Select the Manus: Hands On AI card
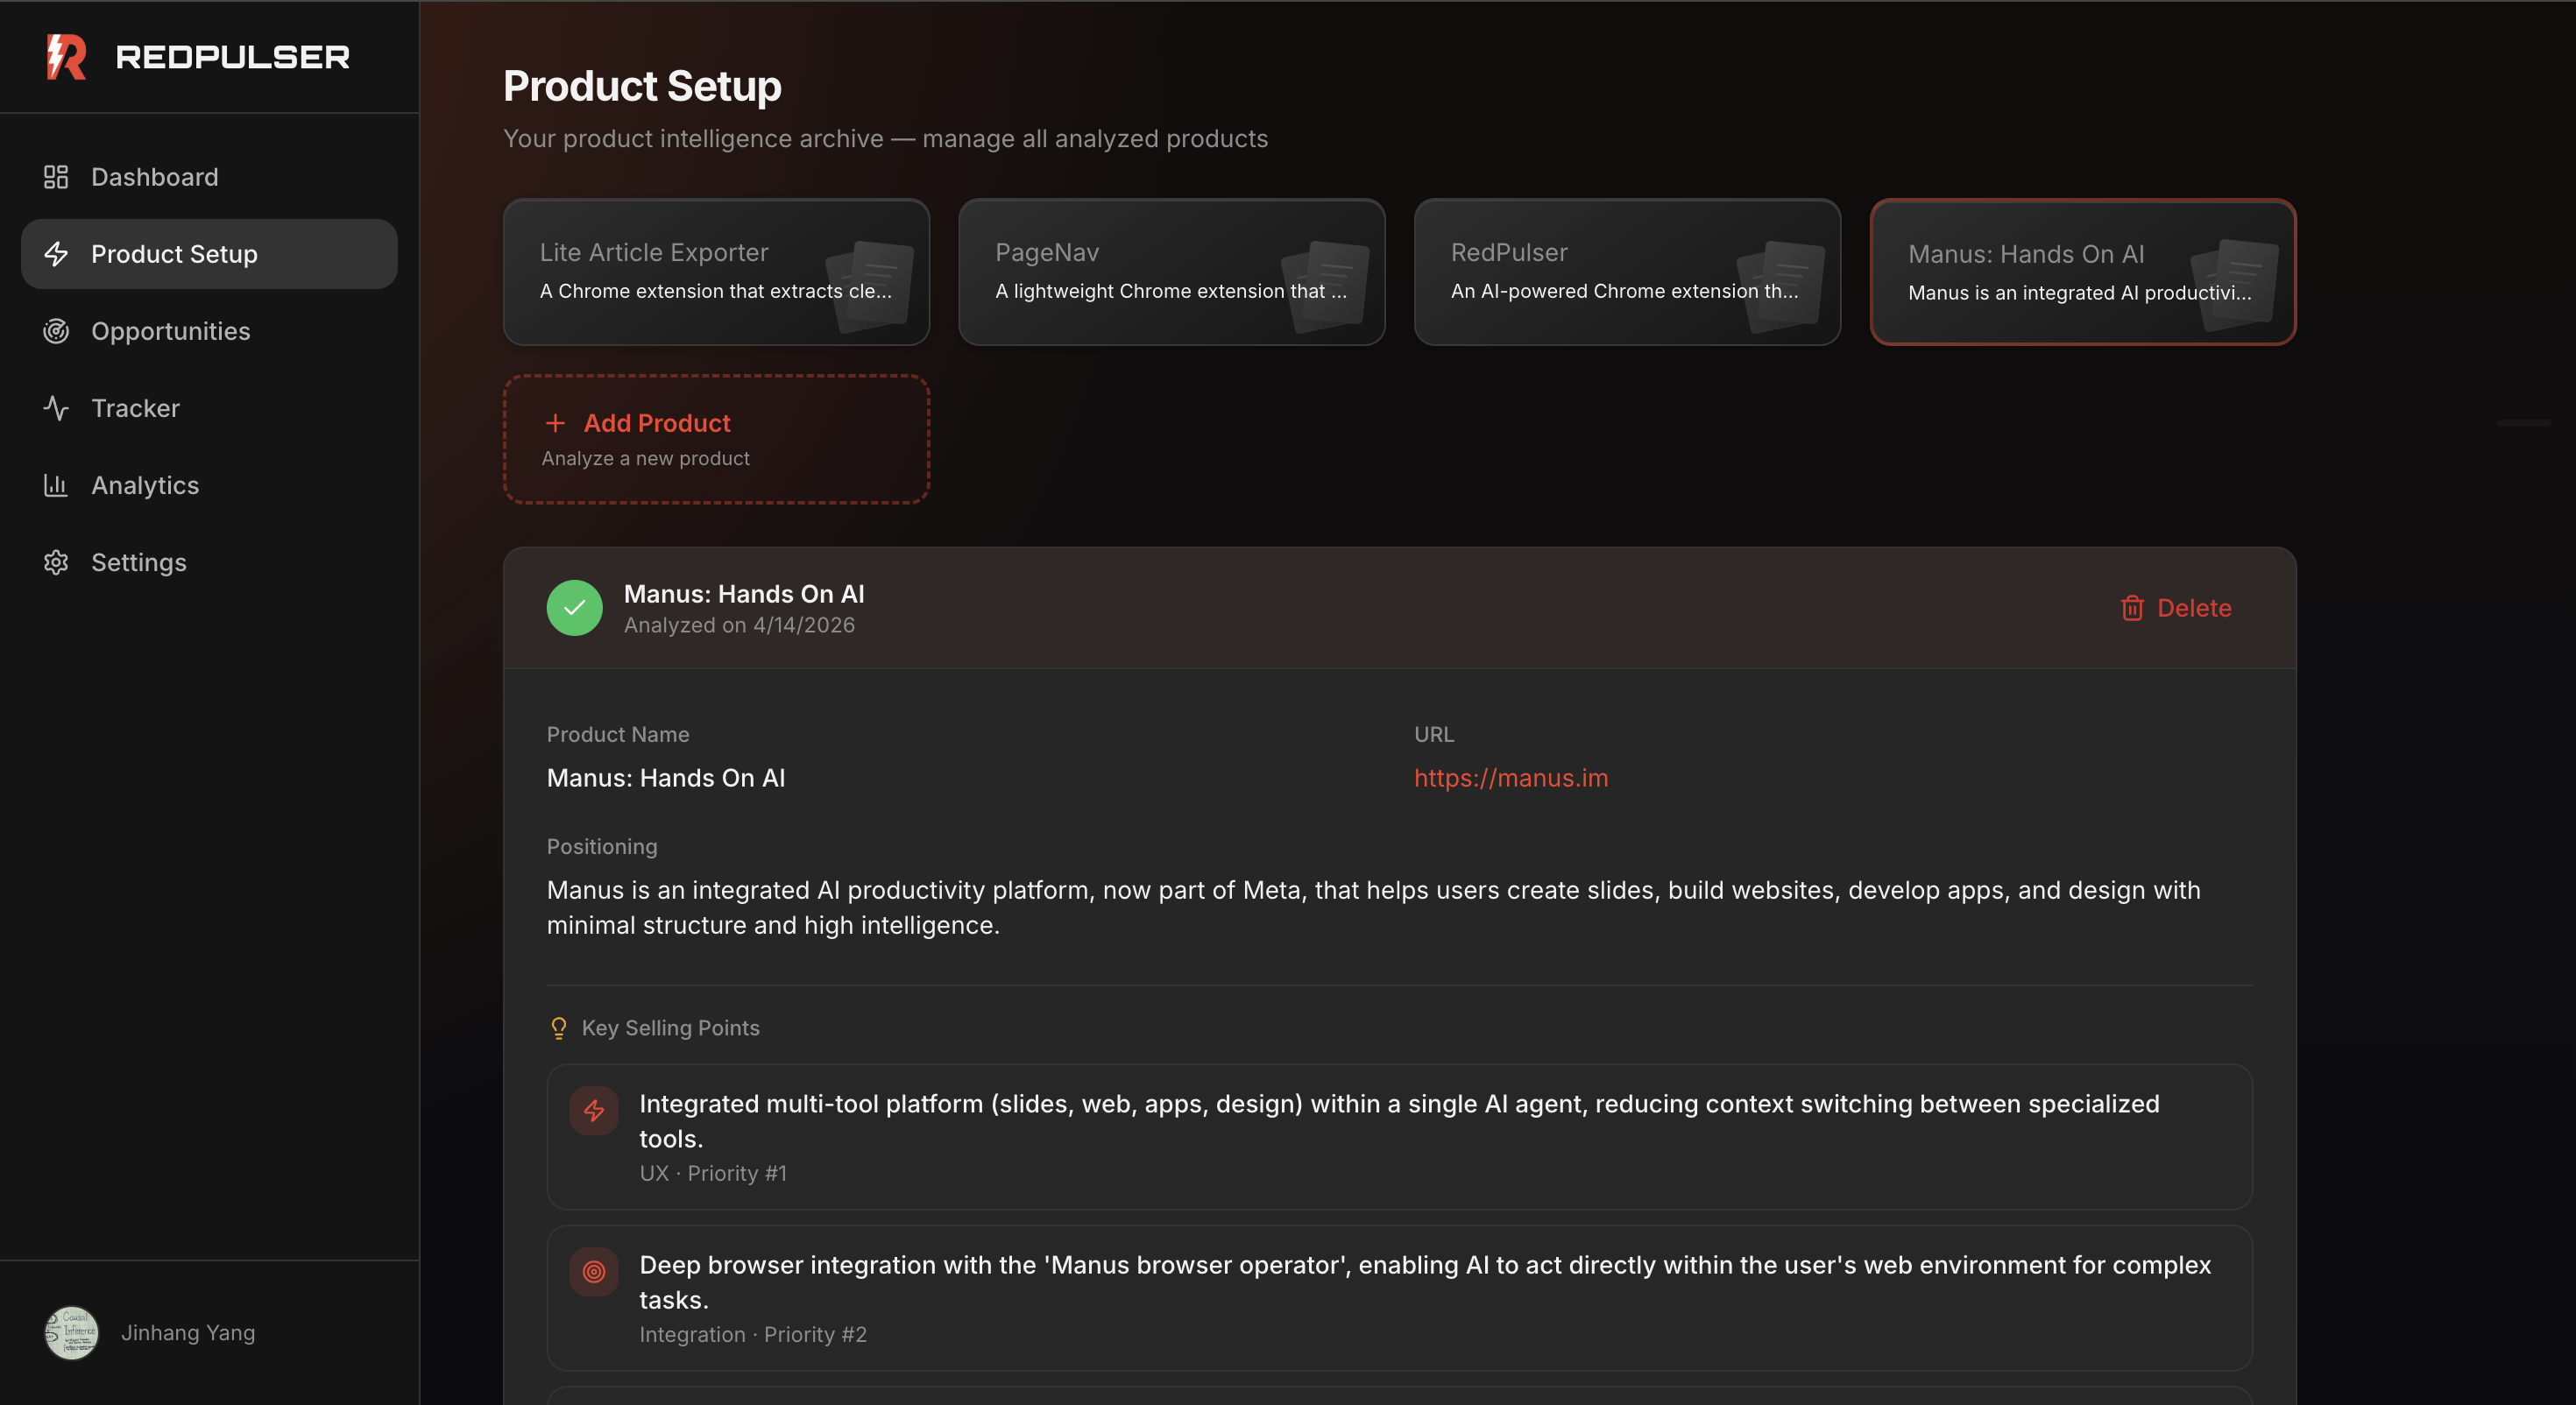The height and width of the screenshot is (1405, 2576). 2082,272
